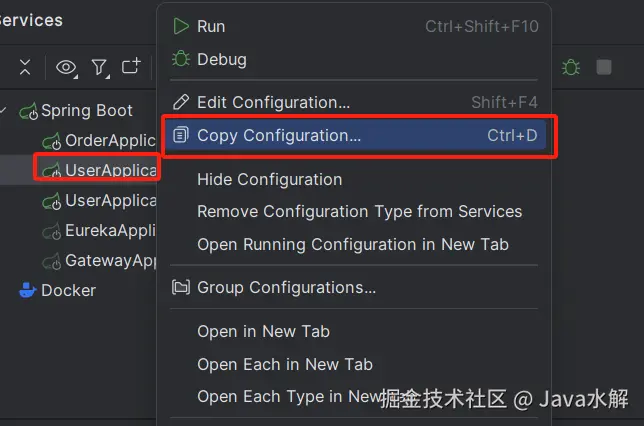Image resolution: width=644 pixels, height=426 pixels.
Task: Choose Remove Configuration Type from Services
Action: coord(359,211)
